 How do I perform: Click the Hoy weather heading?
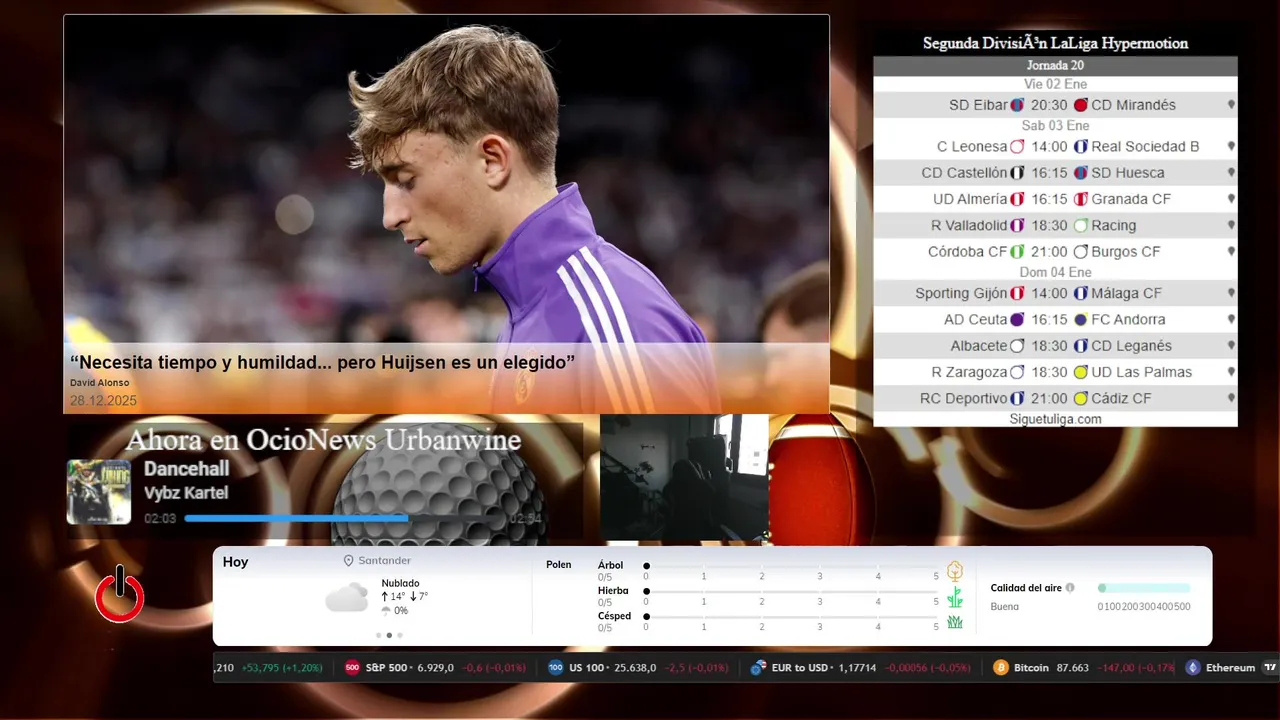click(235, 562)
